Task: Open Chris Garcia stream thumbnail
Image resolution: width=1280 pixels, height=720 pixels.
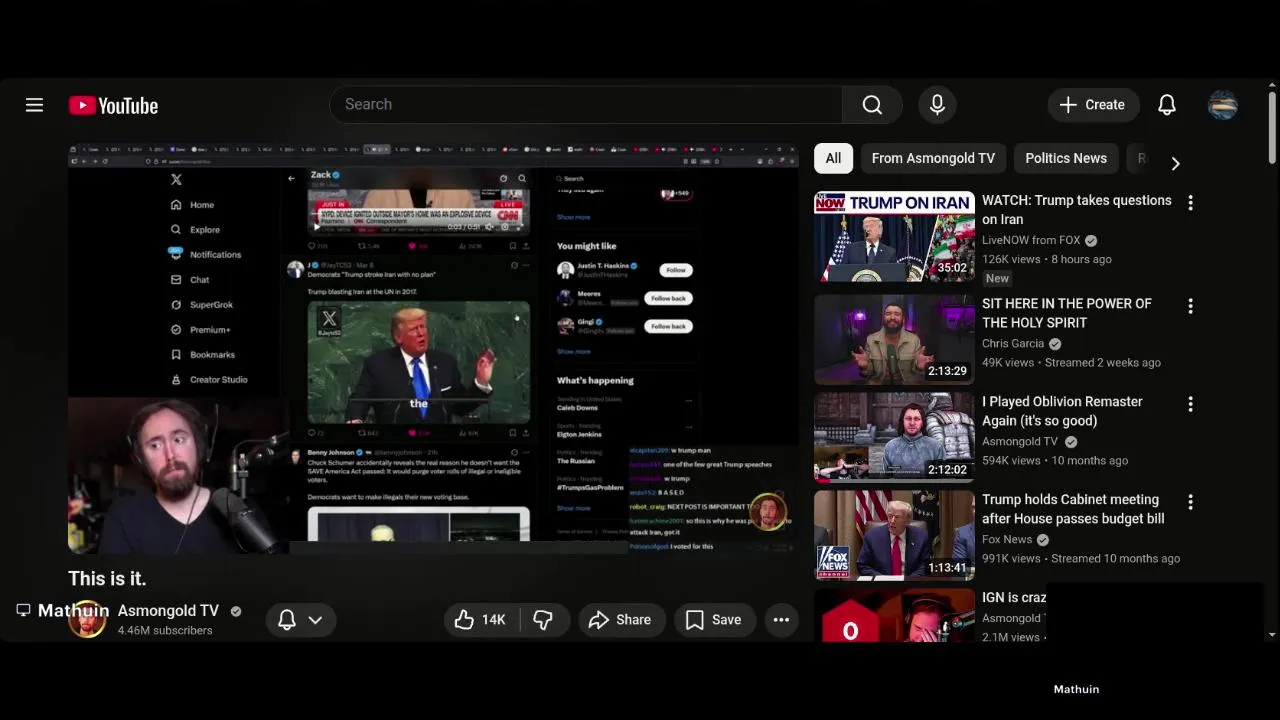Action: (894, 339)
